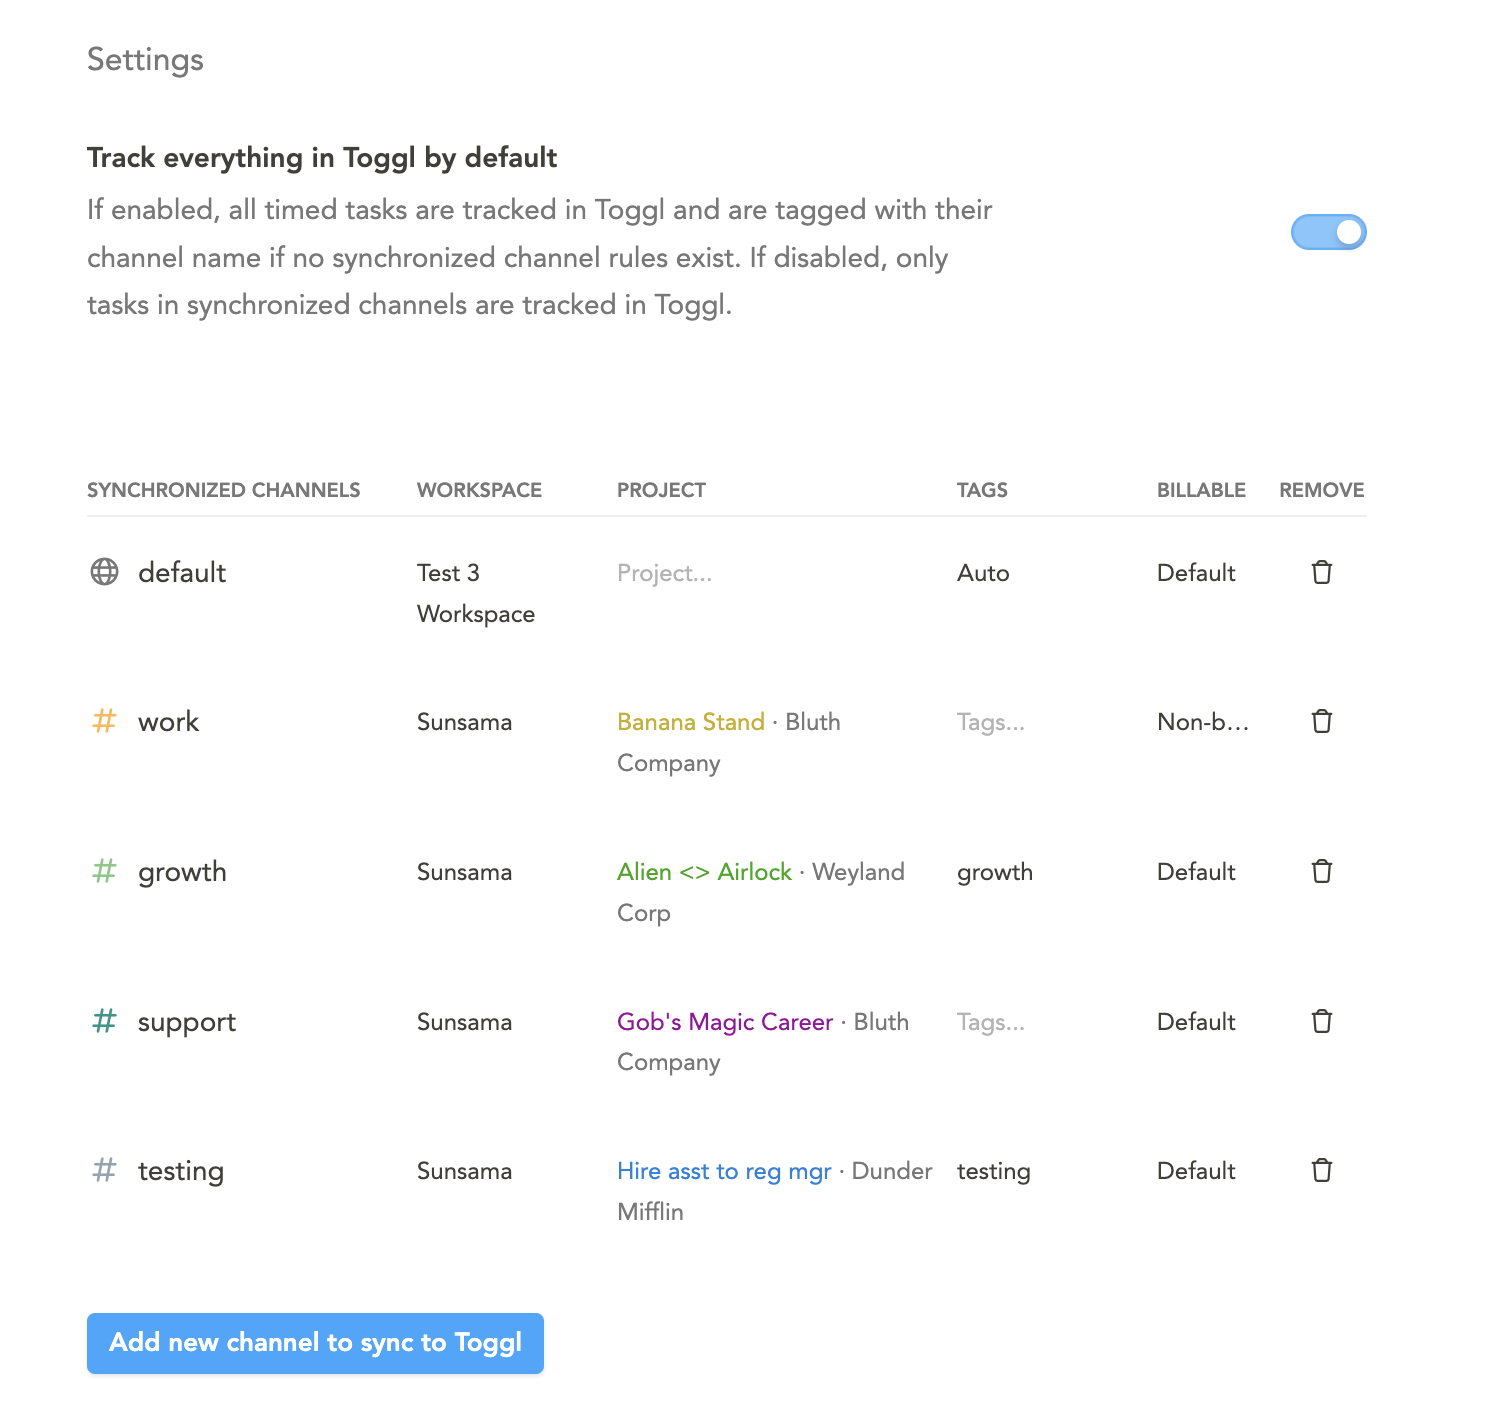Screen dimensions: 1509x1406
Task: Disable "Track everything in Toggl by default"
Action: [1328, 231]
